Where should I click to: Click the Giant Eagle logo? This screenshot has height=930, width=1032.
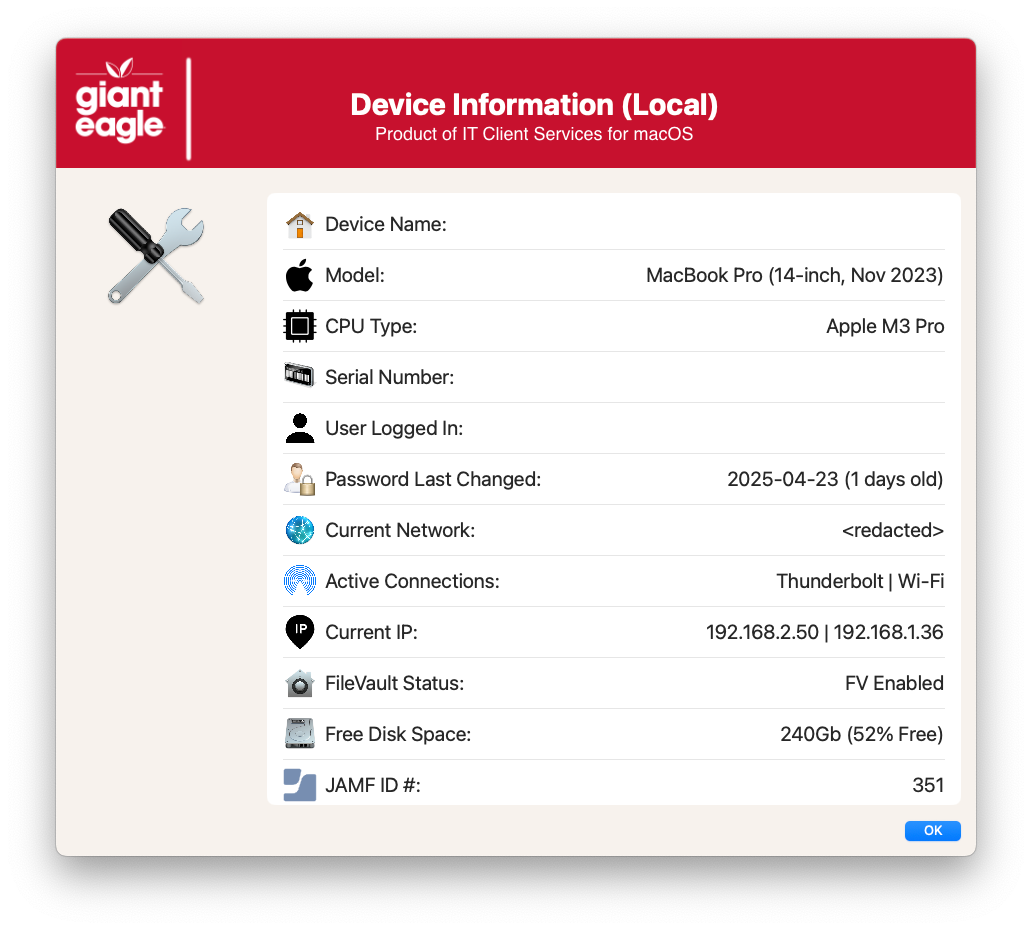(x=119, y=100)
